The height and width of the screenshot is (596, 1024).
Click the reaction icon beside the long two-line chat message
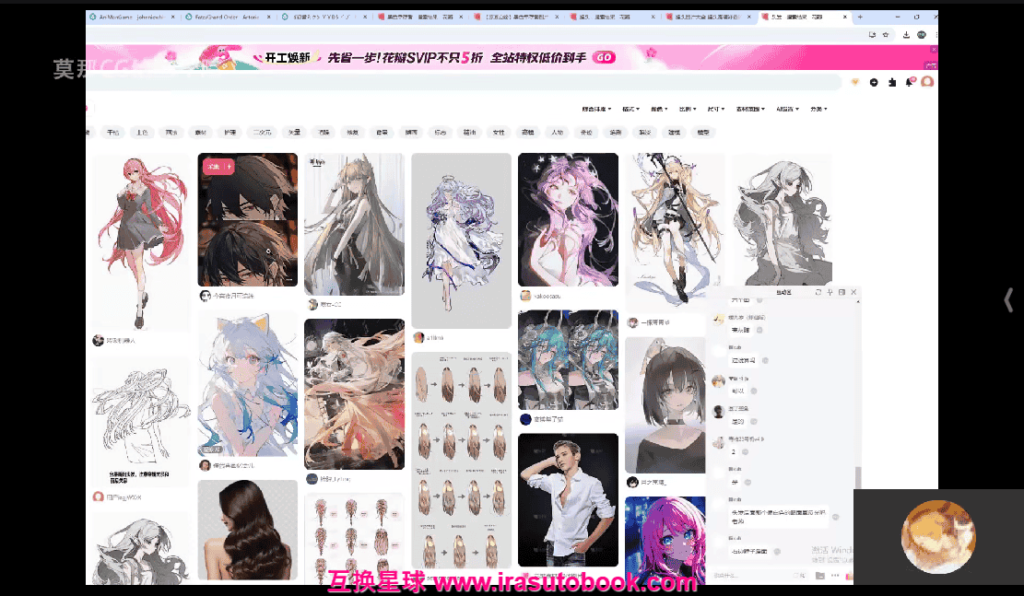pyautogui.click(x=835, y=517)
